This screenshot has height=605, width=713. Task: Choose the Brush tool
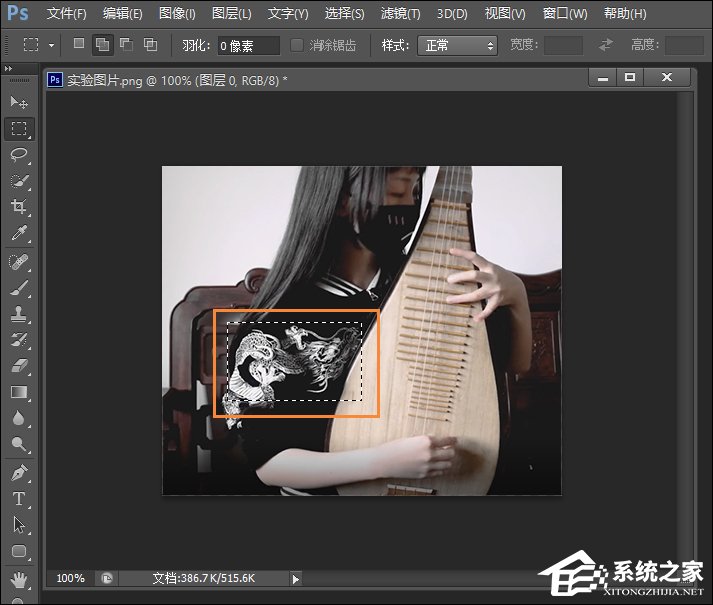(x=19, y=287)
